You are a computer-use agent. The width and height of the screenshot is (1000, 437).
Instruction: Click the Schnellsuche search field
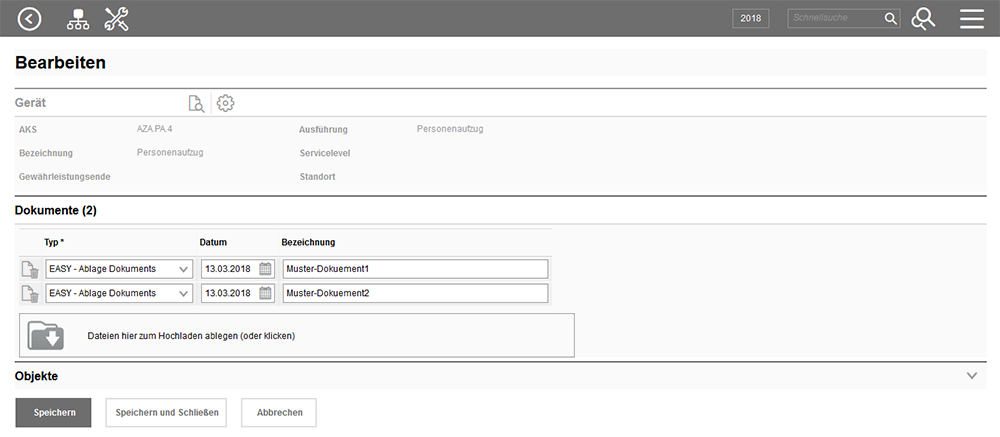(834, 18)
